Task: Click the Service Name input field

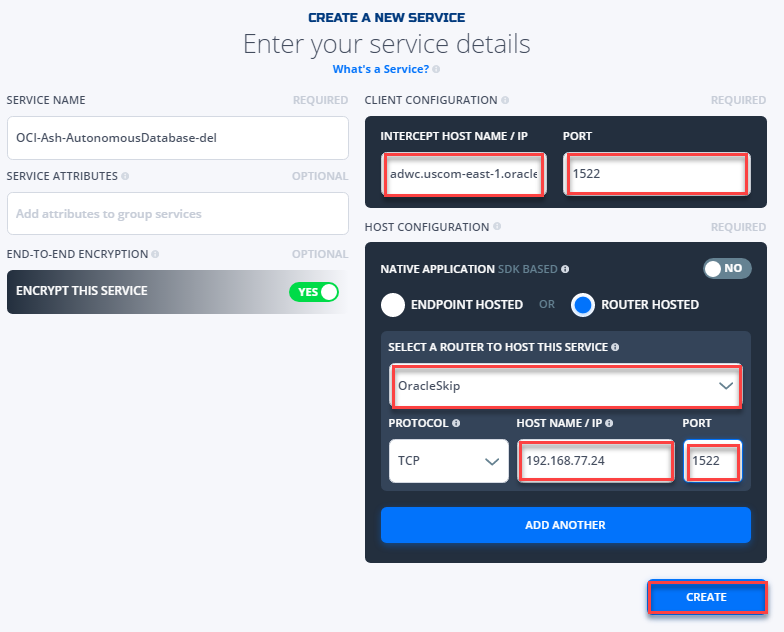Action: coord(178,138)
